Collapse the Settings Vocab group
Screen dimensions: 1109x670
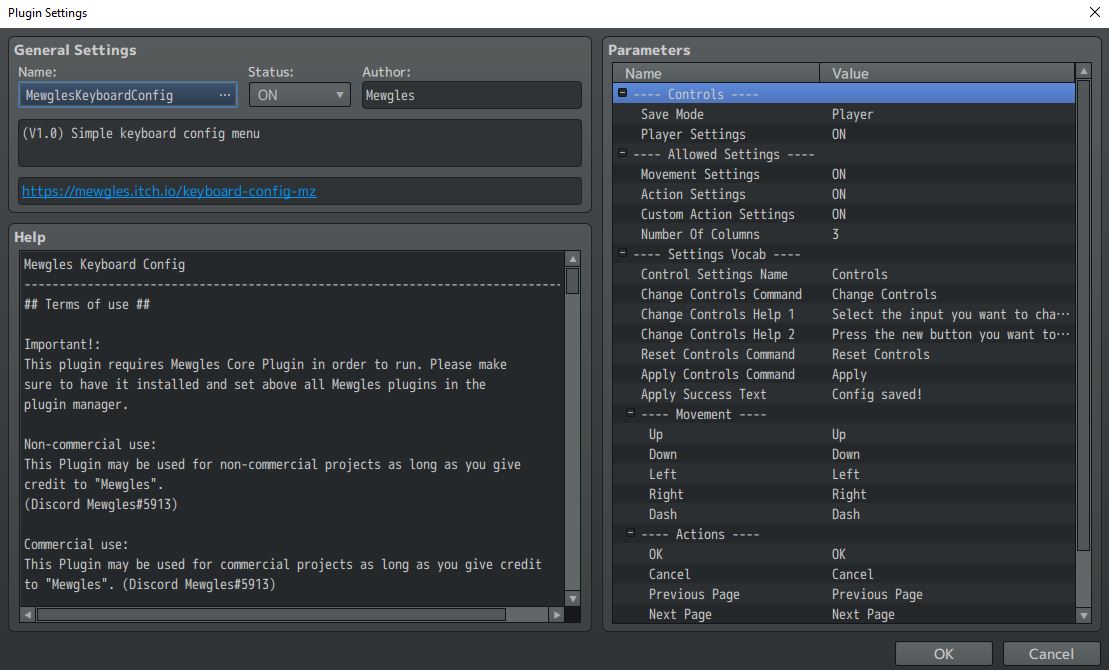click(x=622, y=253)
